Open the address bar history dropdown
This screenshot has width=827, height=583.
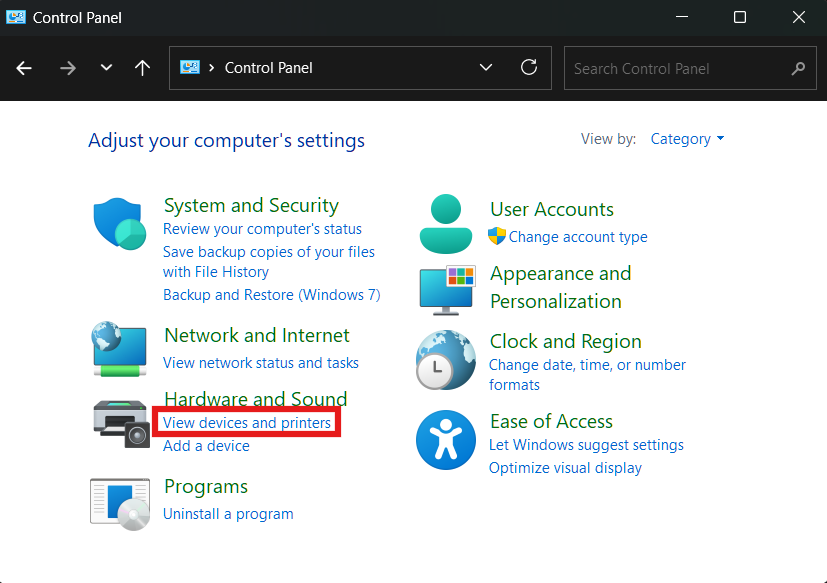pyautogui.click(x=486, y=68)
